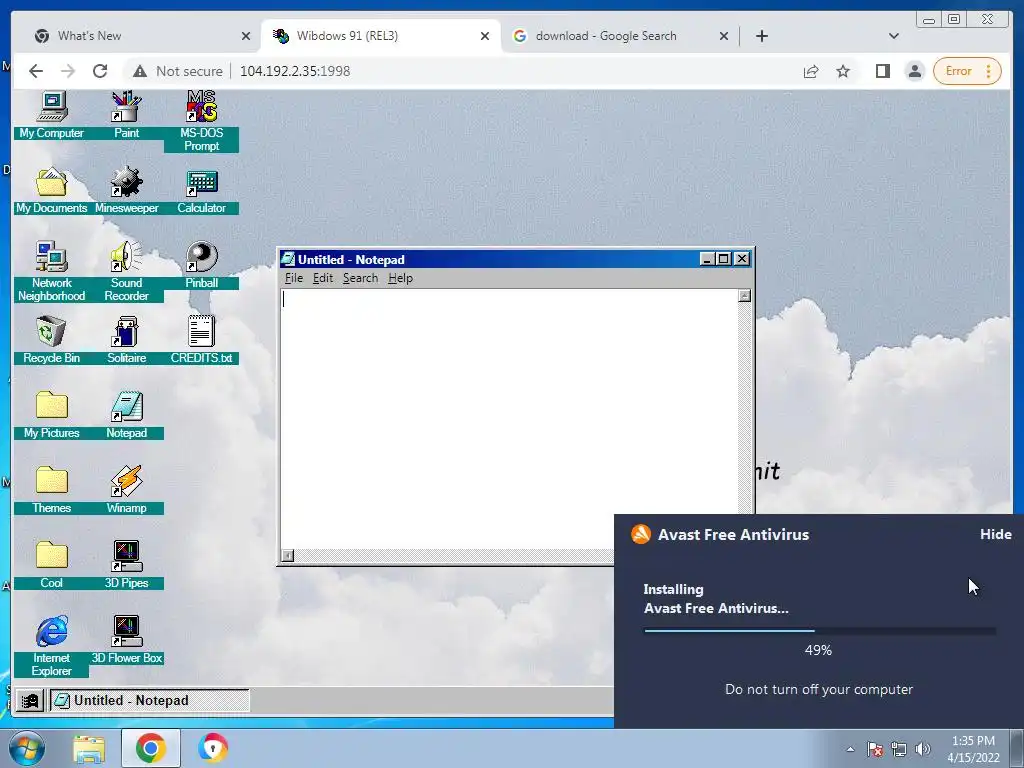Open a new Chrome tab

click(x=761, y=36)
